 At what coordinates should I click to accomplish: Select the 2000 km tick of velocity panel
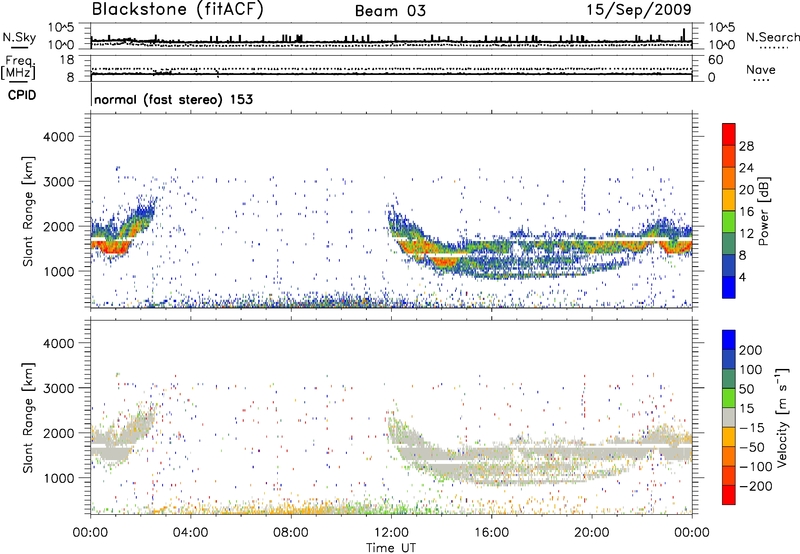pyautogui.click(x=58, y=433)
